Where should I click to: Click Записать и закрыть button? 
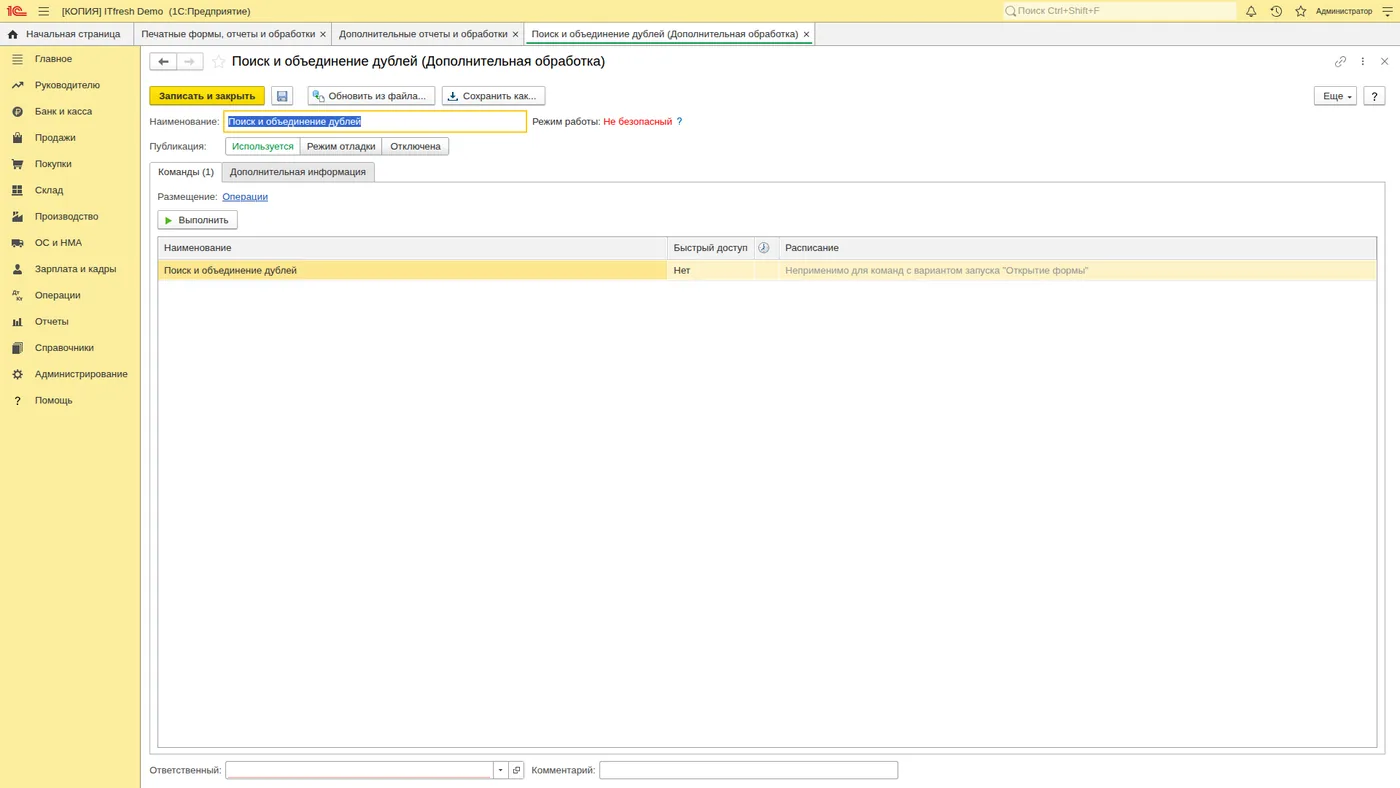pos(207,96)
